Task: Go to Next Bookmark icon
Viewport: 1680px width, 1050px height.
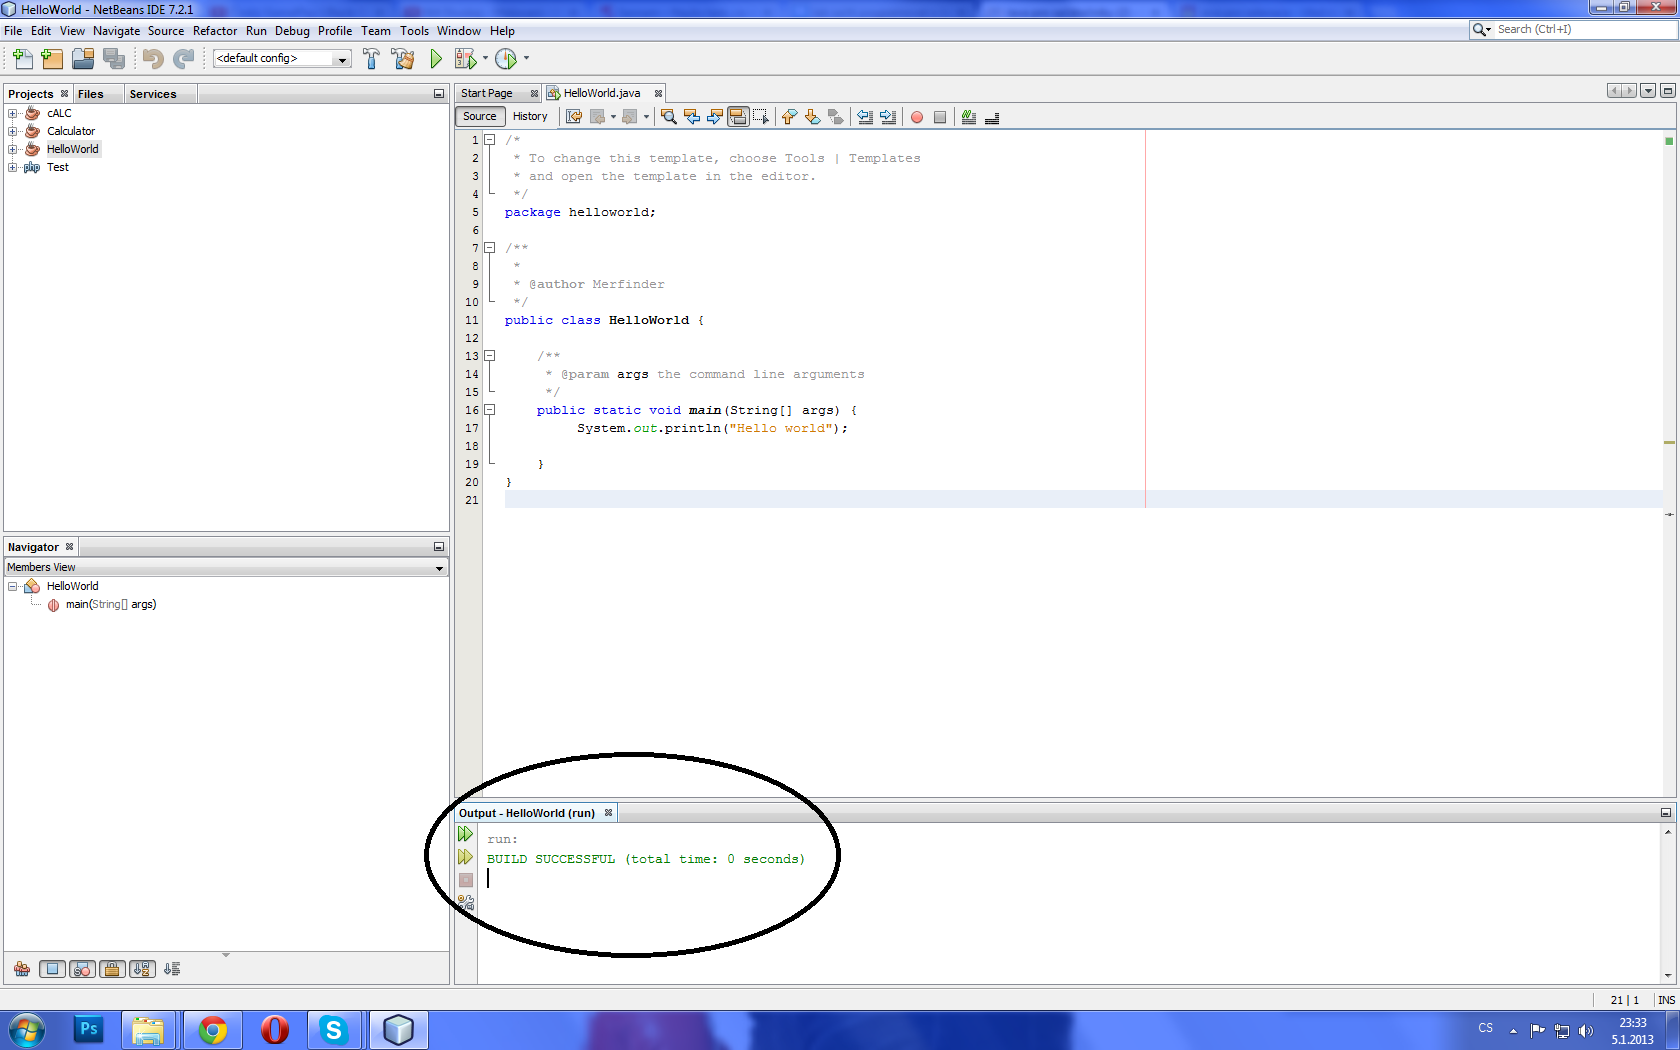Action: tap(812, 117)
